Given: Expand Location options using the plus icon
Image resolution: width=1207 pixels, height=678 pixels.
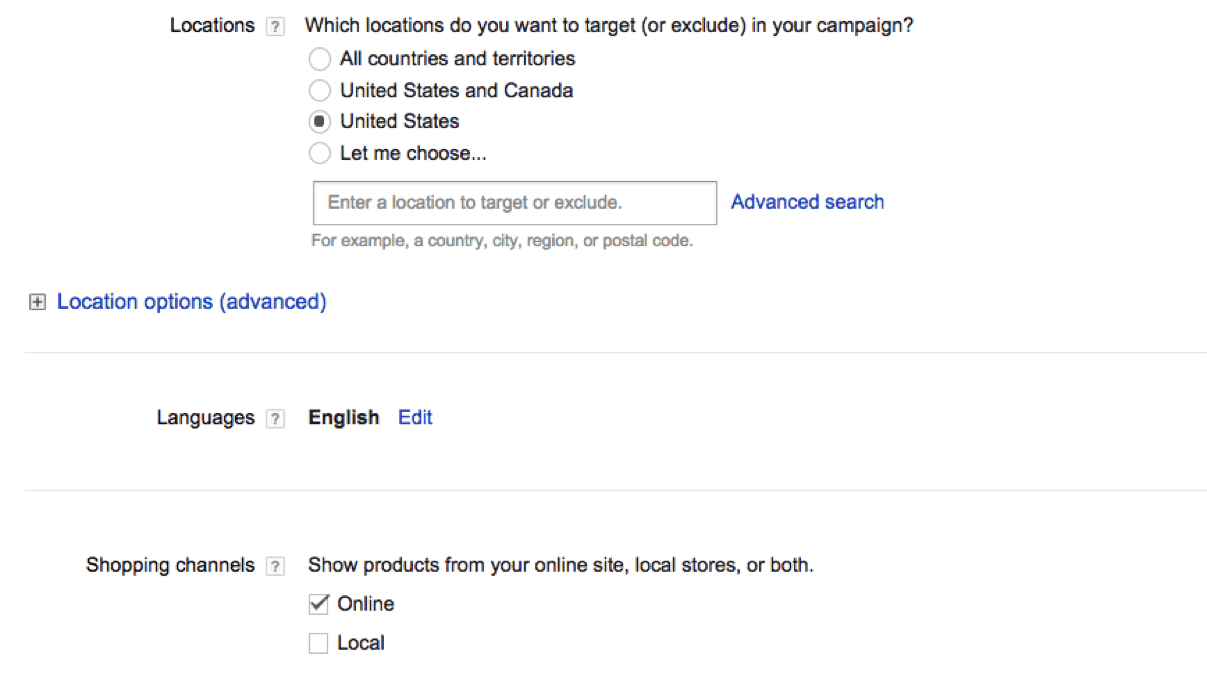Looking at the screenshot, I should pos(38,302).
